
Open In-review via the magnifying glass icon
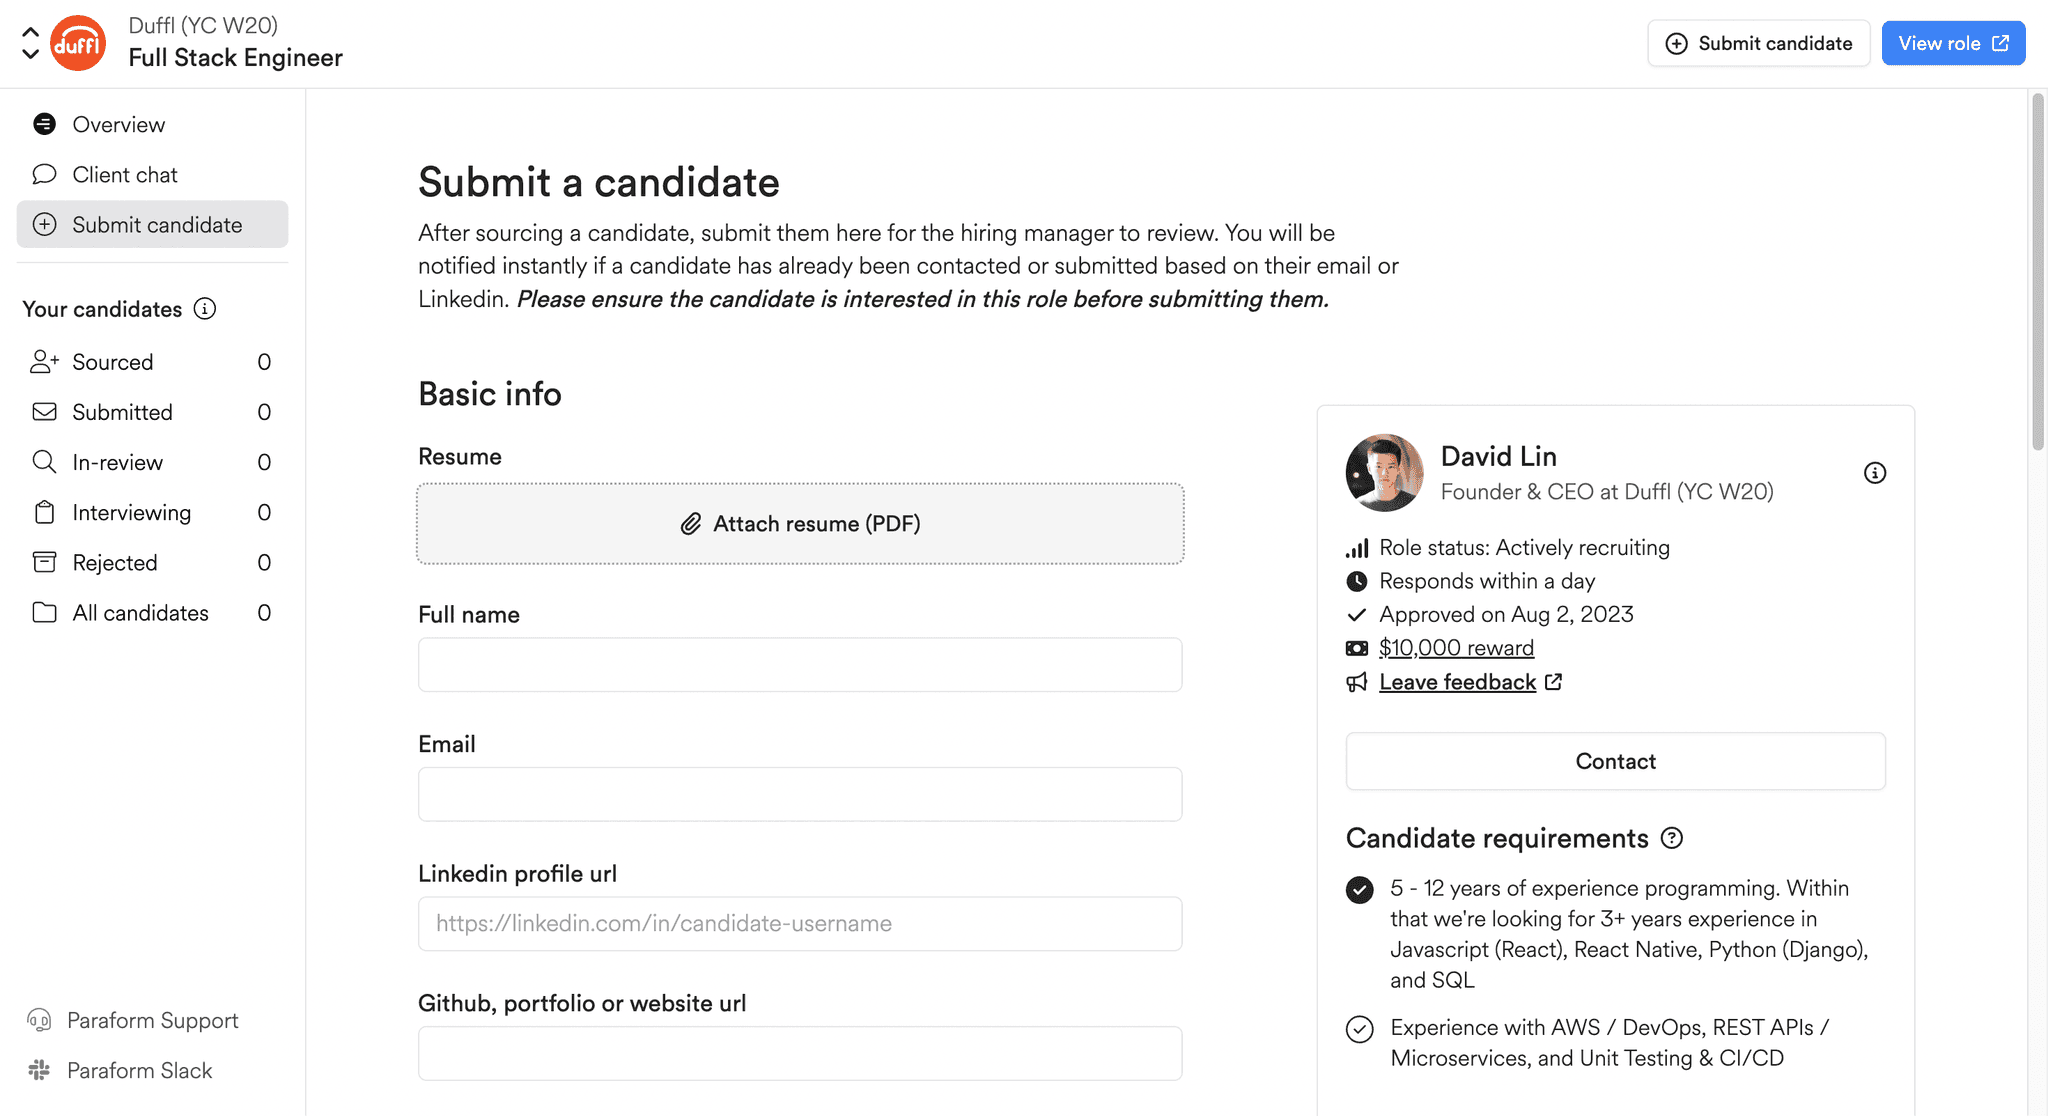pos(44,462)
